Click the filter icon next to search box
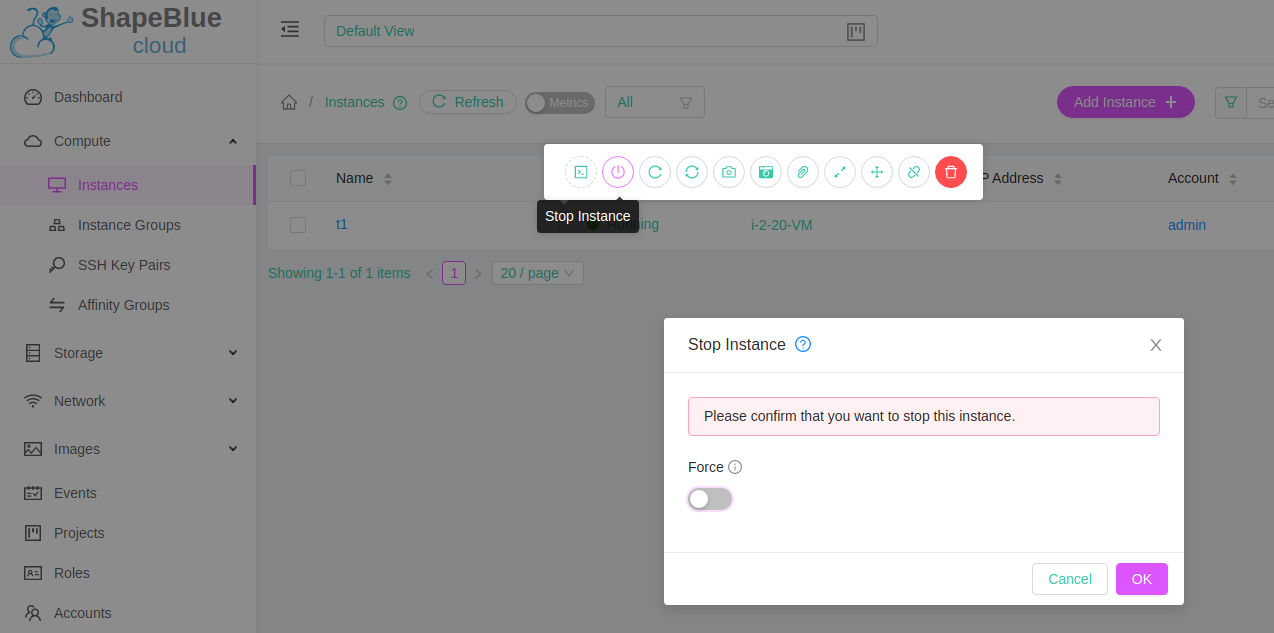The height and width of the screenshot is (633, 1274). click(x=1231, y=102)
